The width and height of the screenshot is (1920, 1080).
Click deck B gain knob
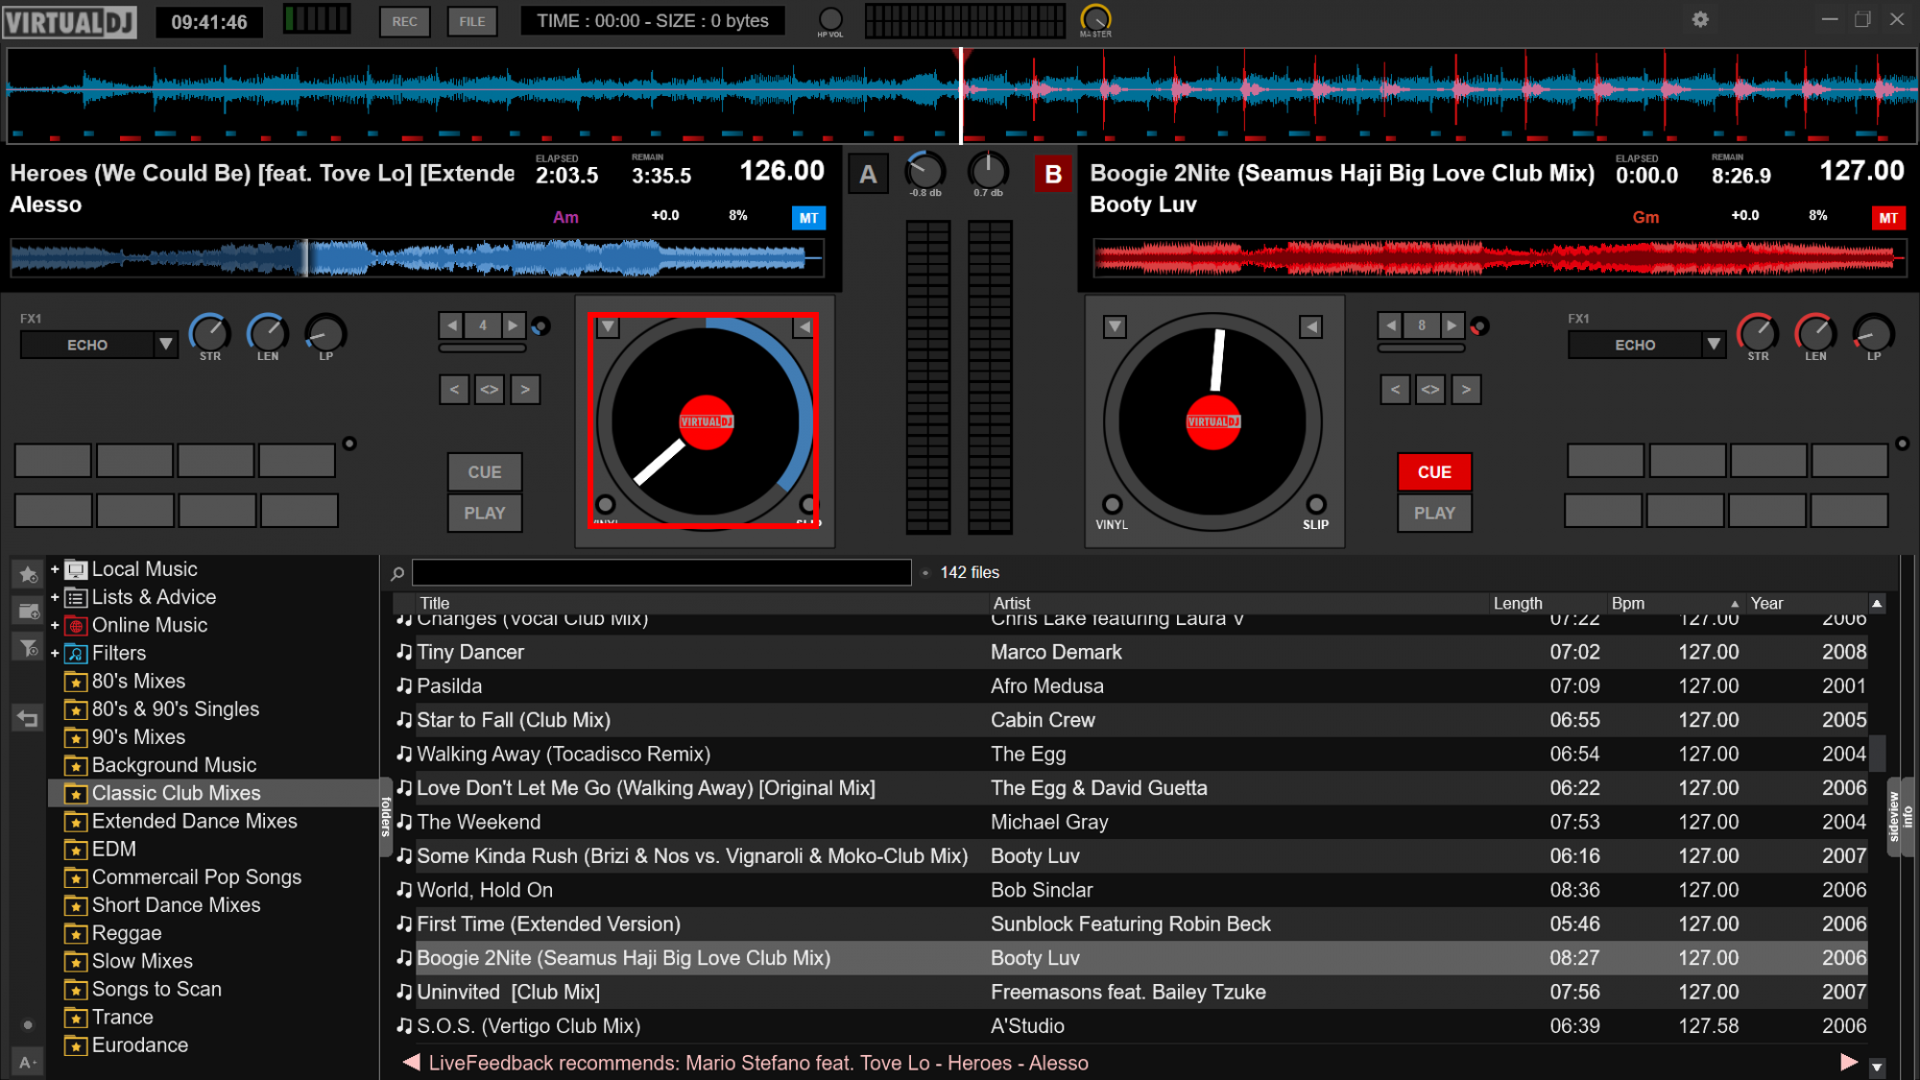point(988,171)
